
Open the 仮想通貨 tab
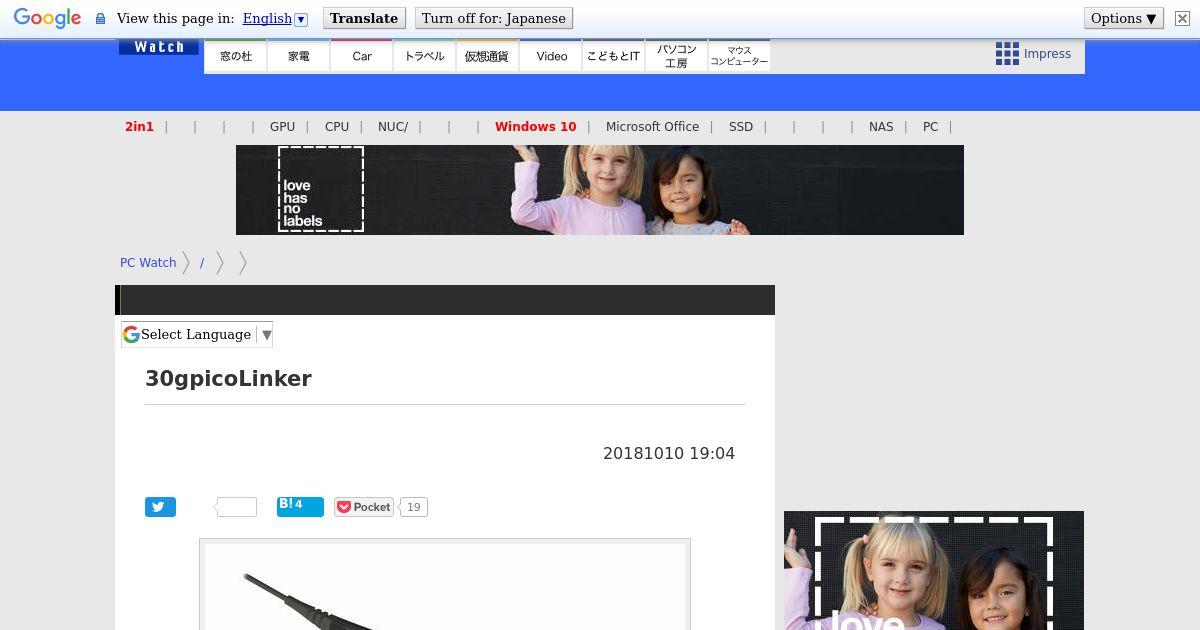(x=487, y=56)
